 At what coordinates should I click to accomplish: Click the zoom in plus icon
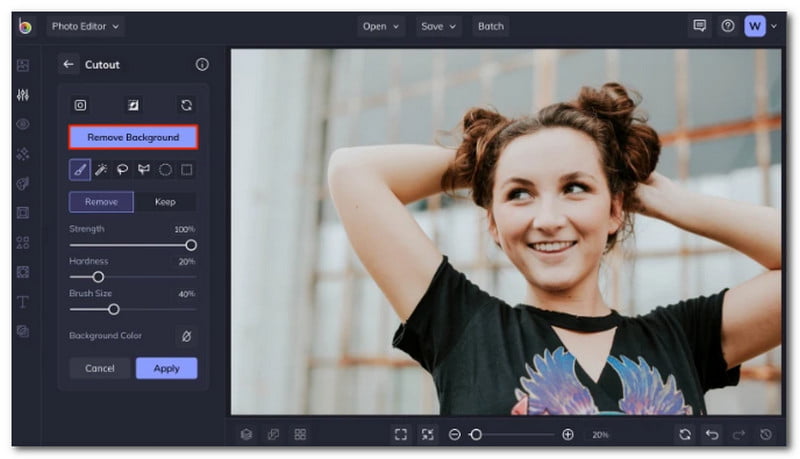(x=568, y=434)
